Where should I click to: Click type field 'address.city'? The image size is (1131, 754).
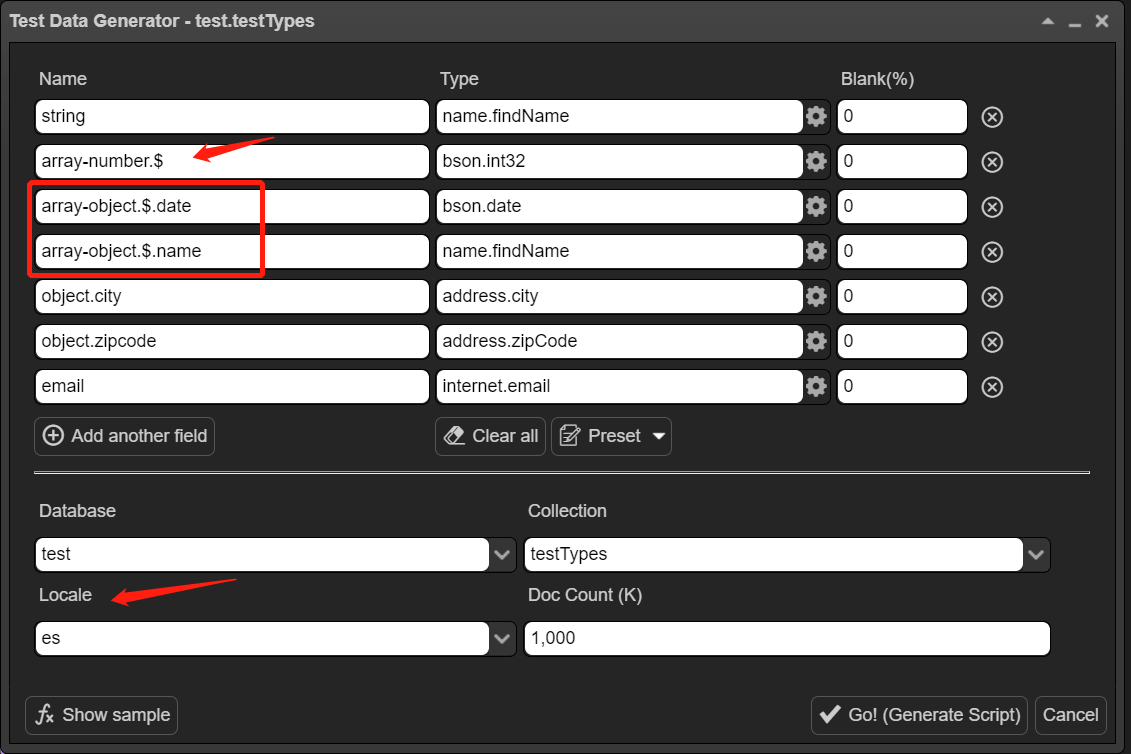tap(620, 296)
